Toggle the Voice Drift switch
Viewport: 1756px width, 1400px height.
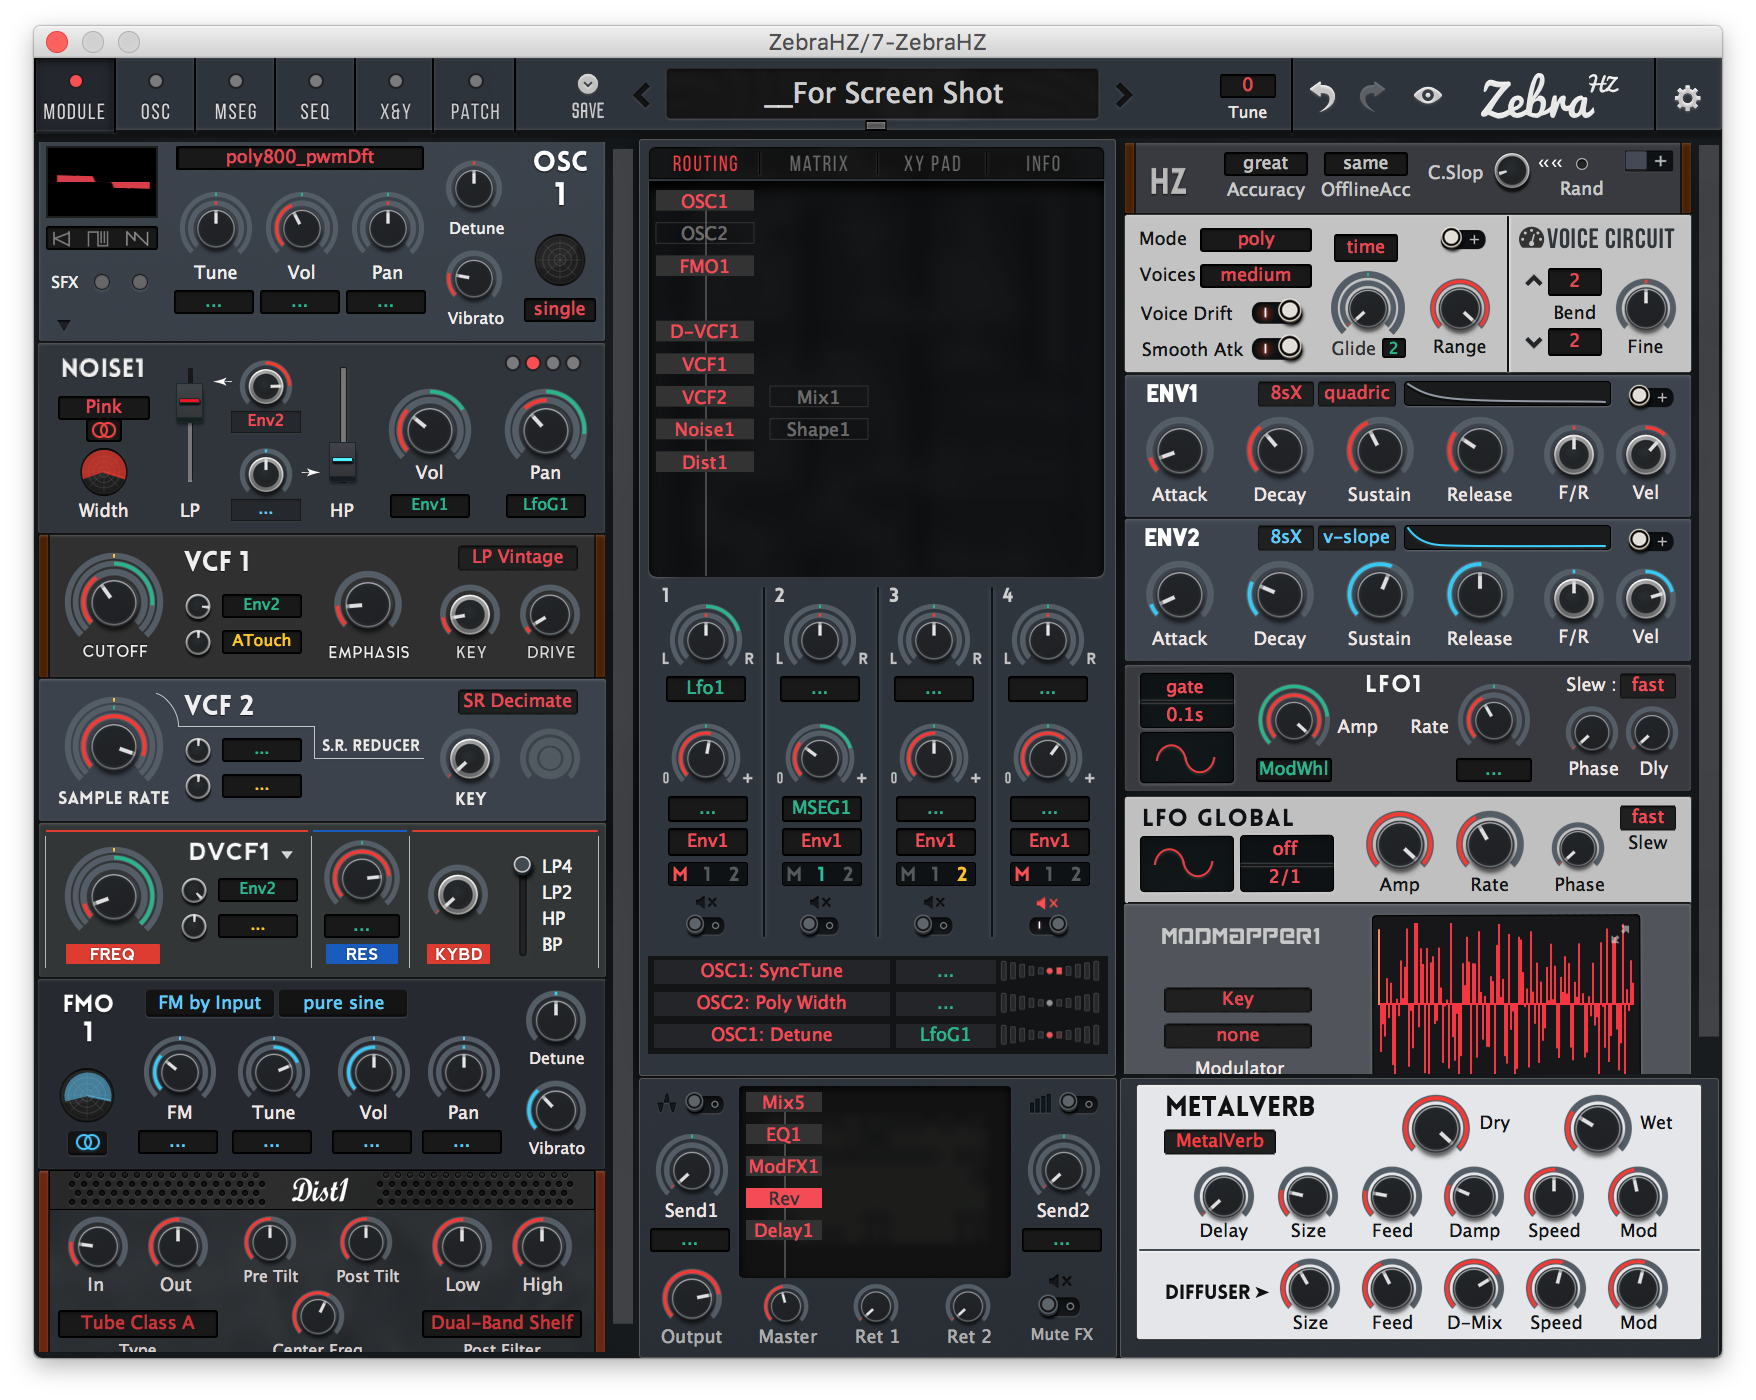(1279, 312)
